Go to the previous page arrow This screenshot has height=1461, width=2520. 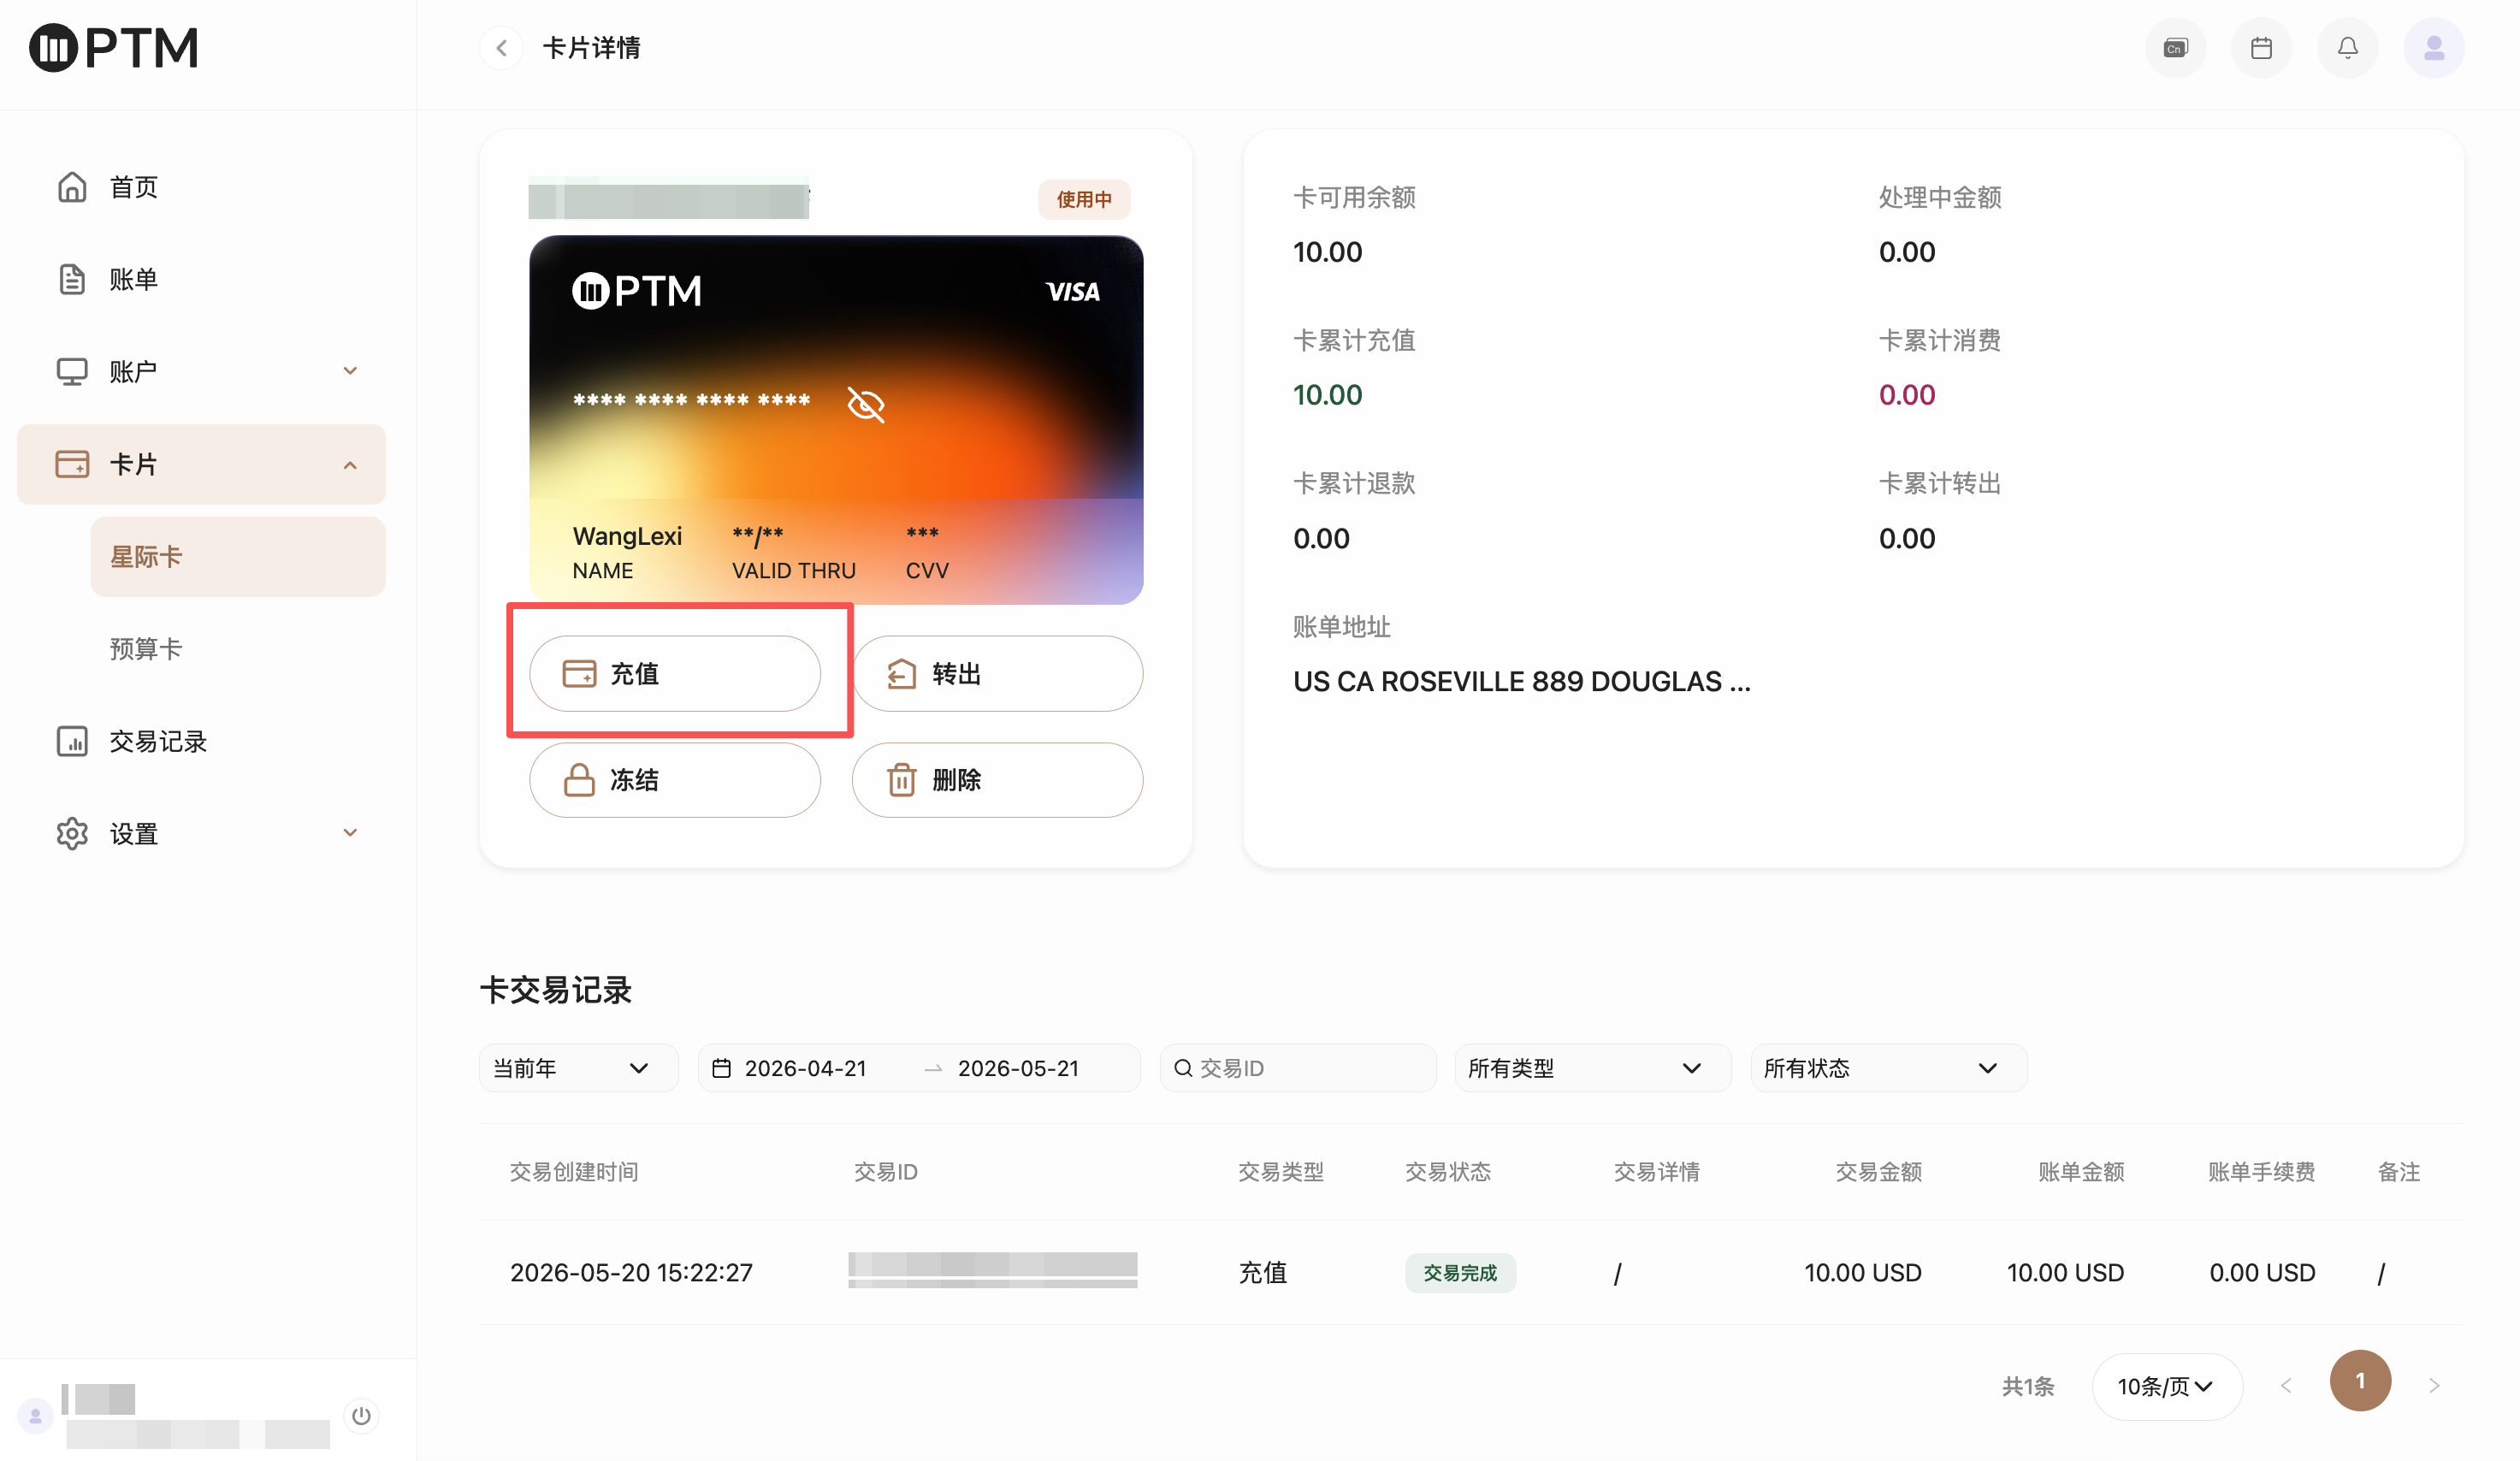pyautogui.click(x=2285, y=1385)
